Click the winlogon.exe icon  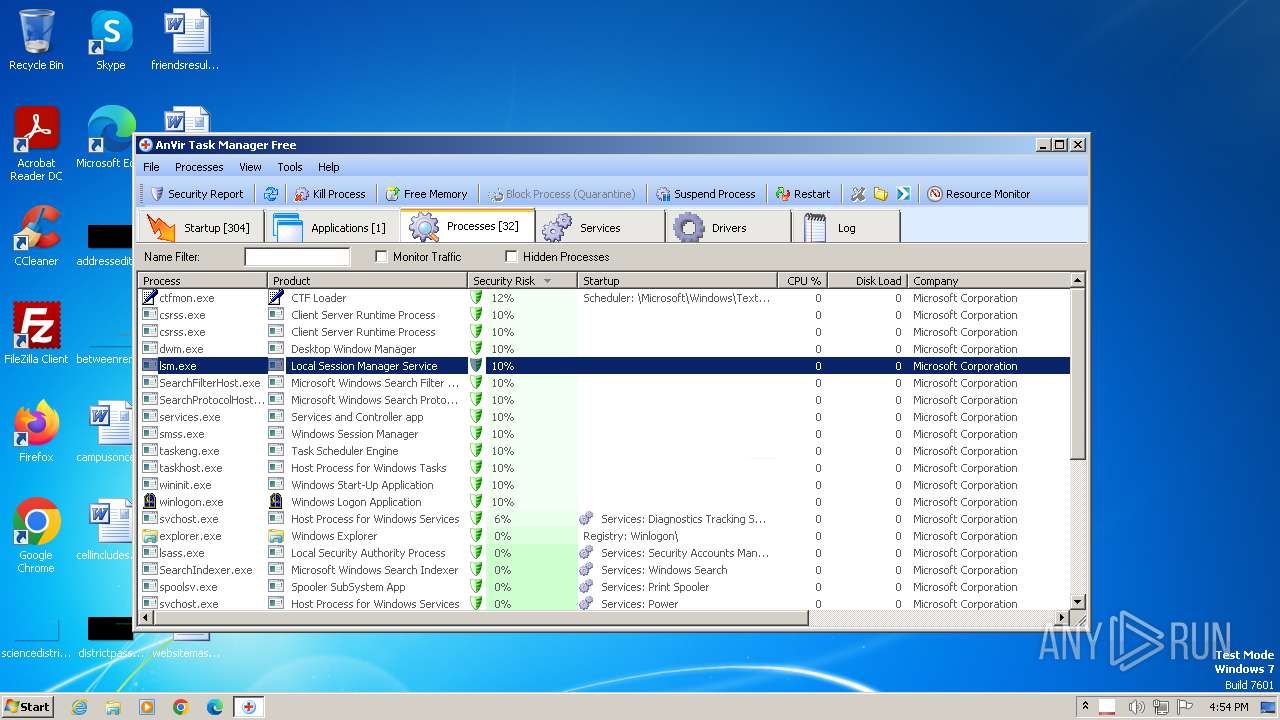[150, 502]
